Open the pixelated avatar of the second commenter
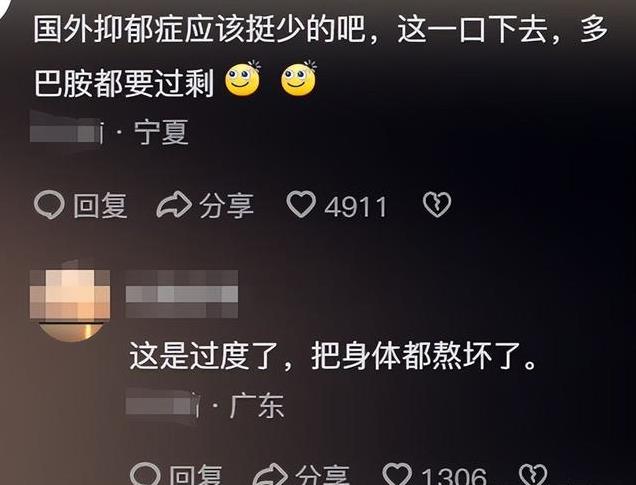 (70, 305)
